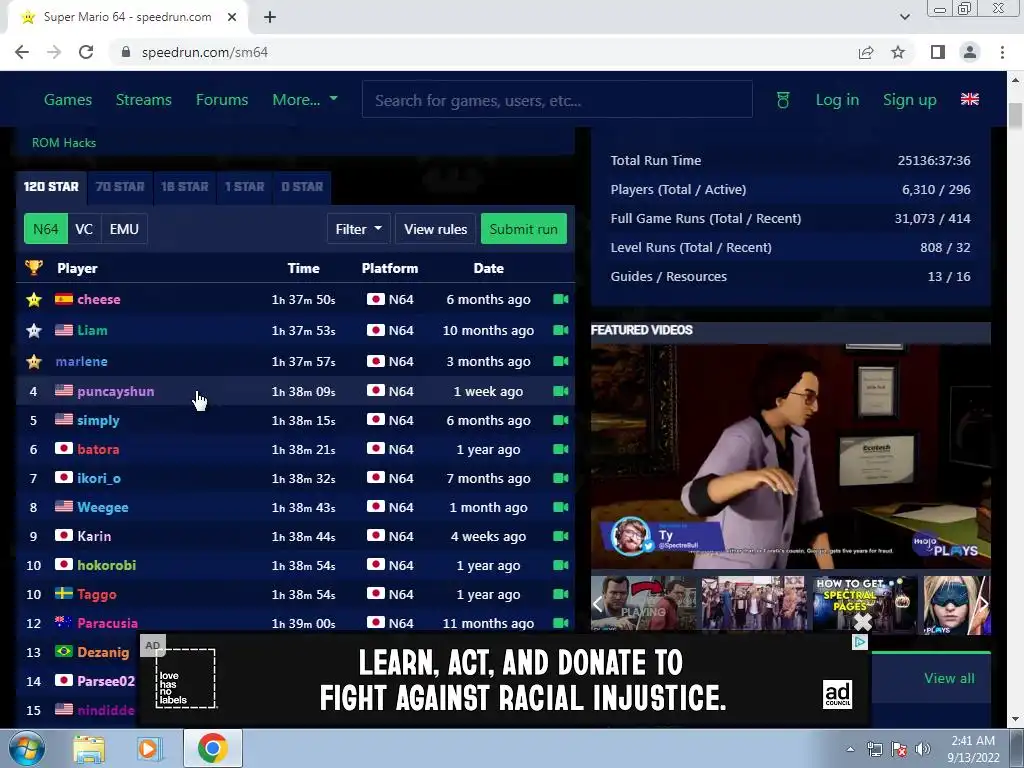Click the Sign up link
Viewport: 1024px width, 768px height.
910,100
